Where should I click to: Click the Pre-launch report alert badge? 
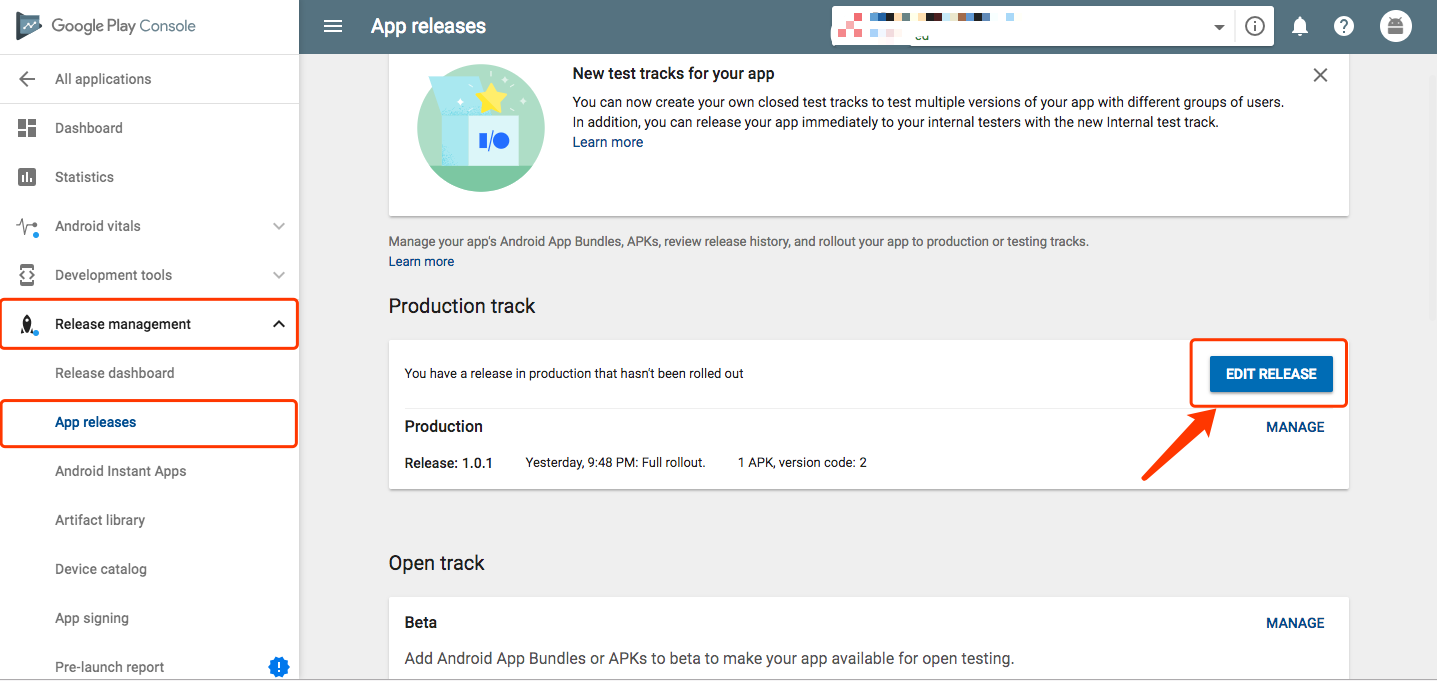point(279,667)
